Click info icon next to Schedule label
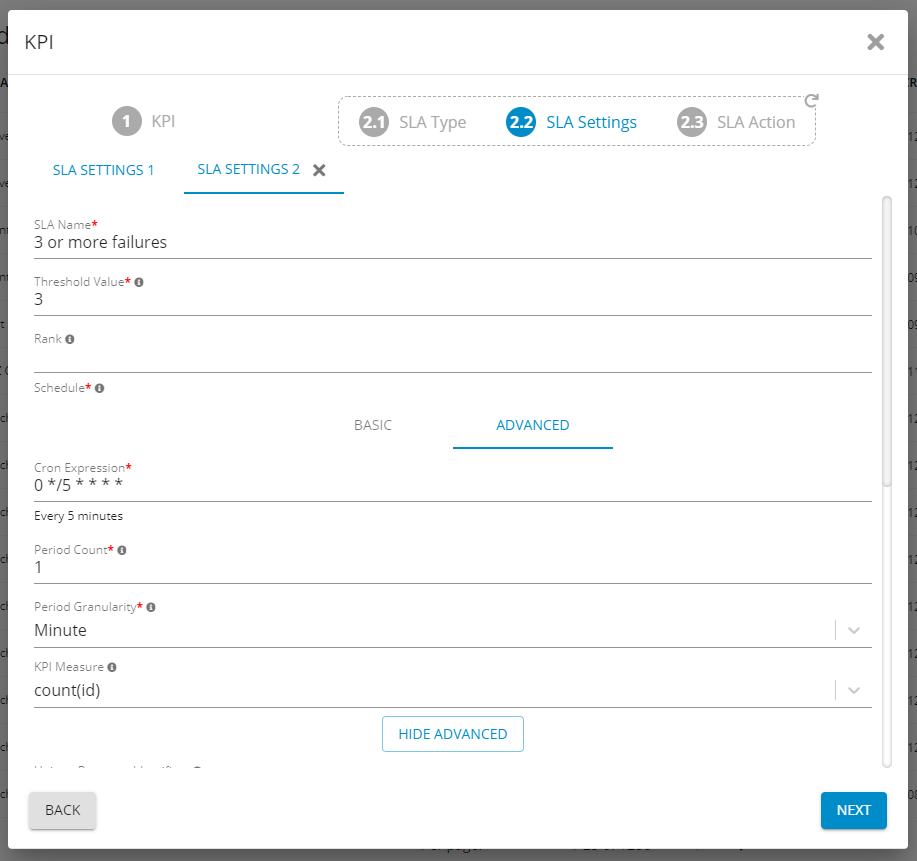 pyautogui.click(x=100, y=388)
